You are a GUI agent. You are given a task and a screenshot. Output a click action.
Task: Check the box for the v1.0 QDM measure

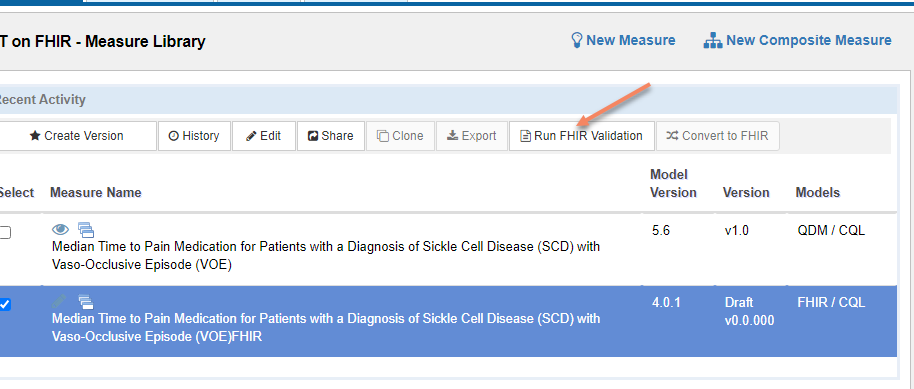5,233
